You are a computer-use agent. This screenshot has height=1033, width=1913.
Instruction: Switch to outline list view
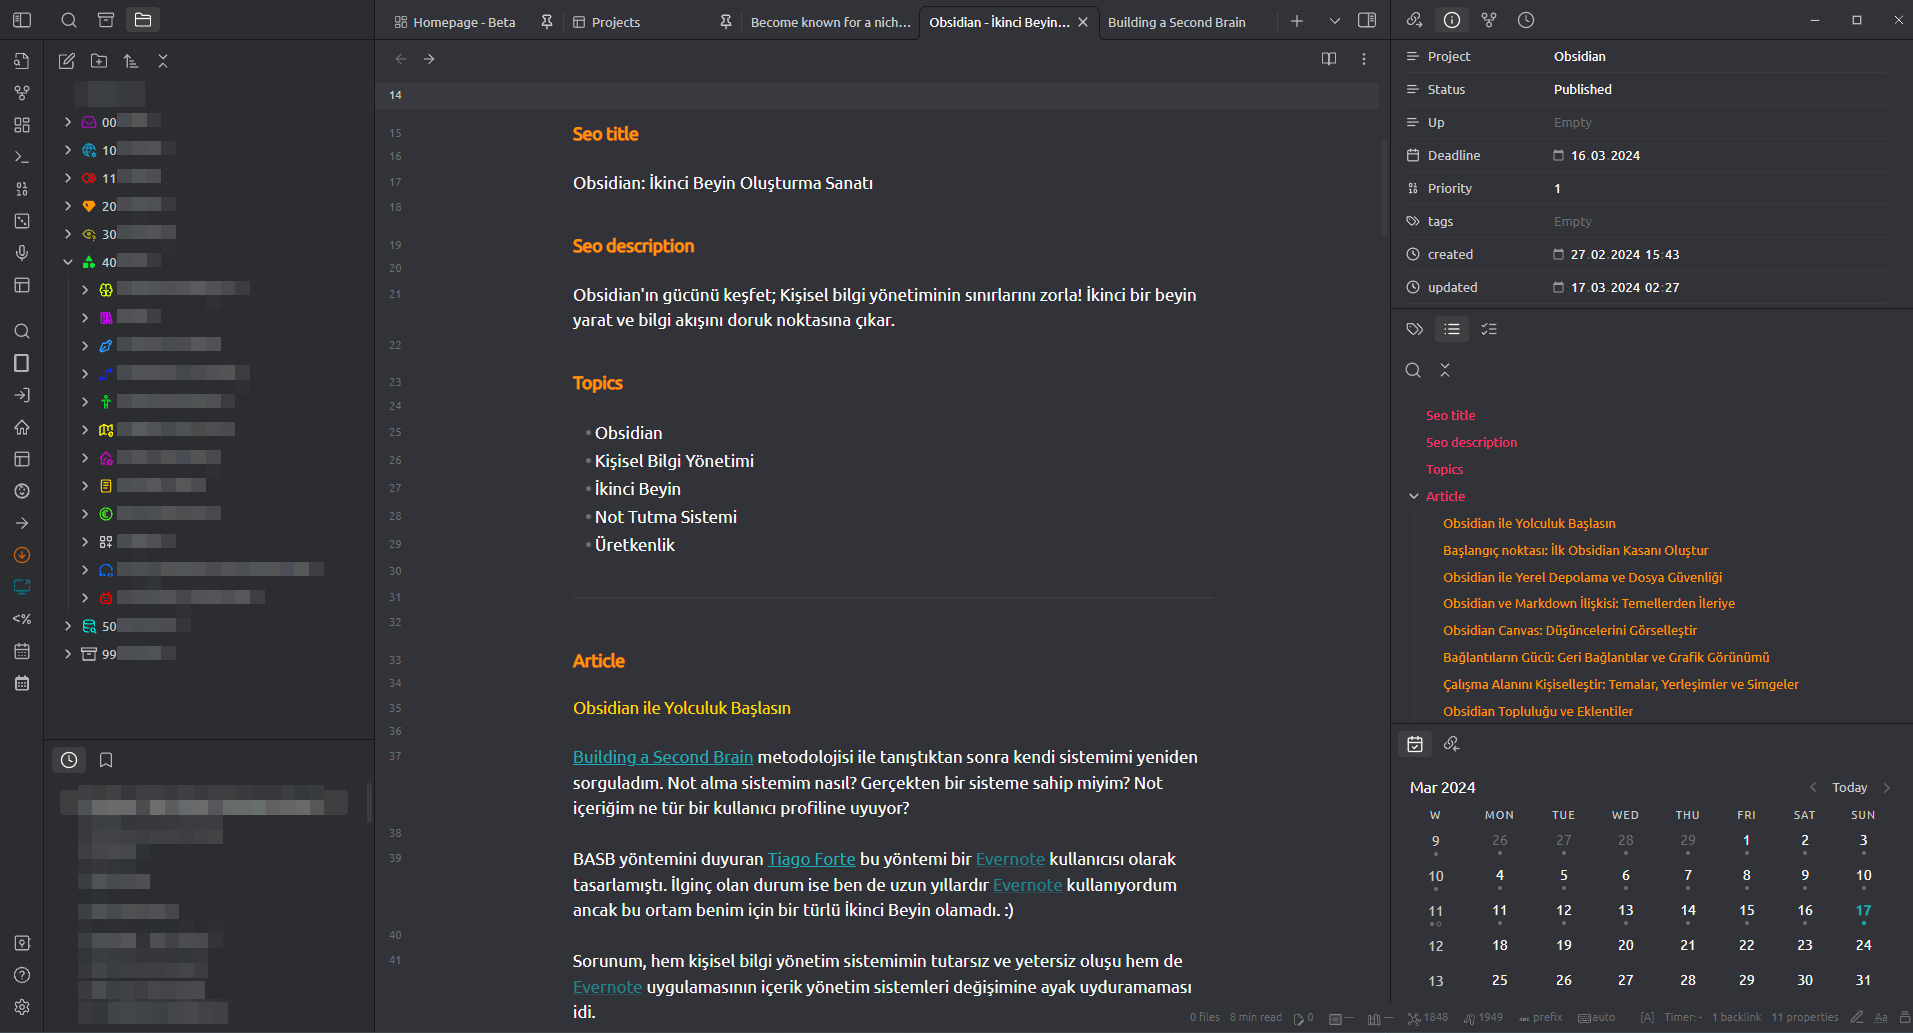tap(1452, 329)
